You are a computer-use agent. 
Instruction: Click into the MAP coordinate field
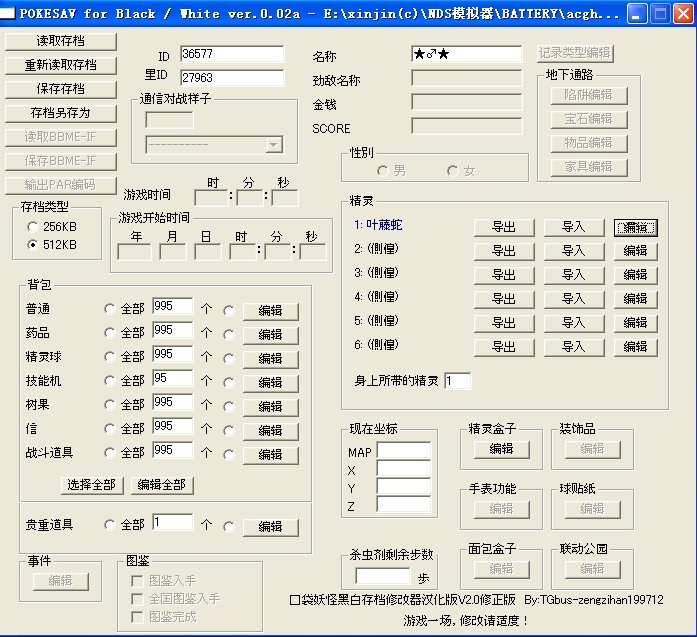tap(404, 450)
